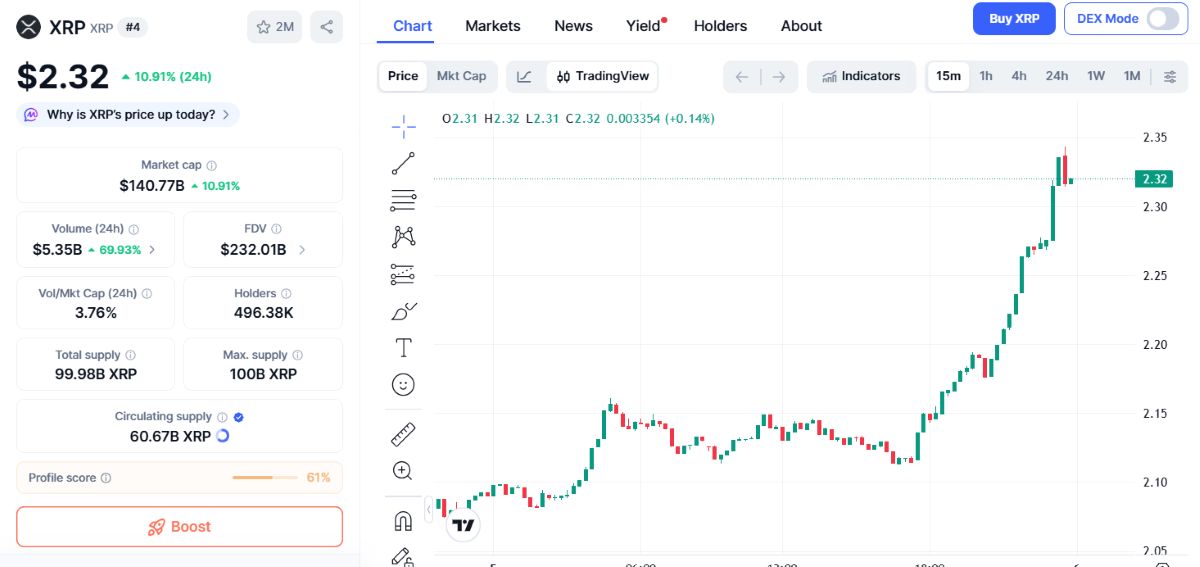Open the Holders tab
The height and width of the screenshot is (567, 1200).
(721, 26)
